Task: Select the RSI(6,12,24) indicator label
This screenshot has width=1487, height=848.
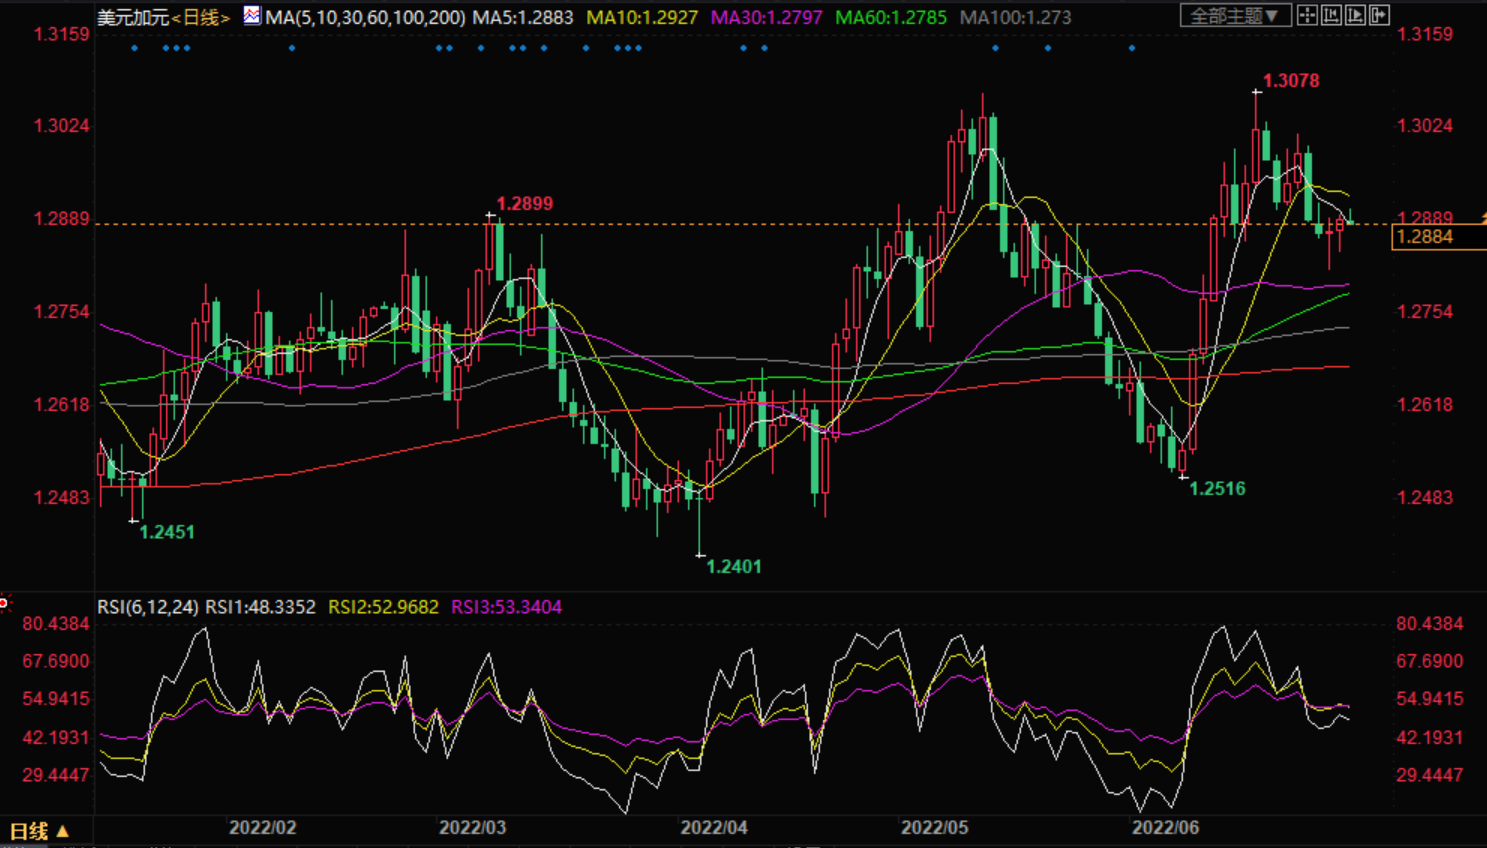Action: pyautogui.click(x=147, y=607)
